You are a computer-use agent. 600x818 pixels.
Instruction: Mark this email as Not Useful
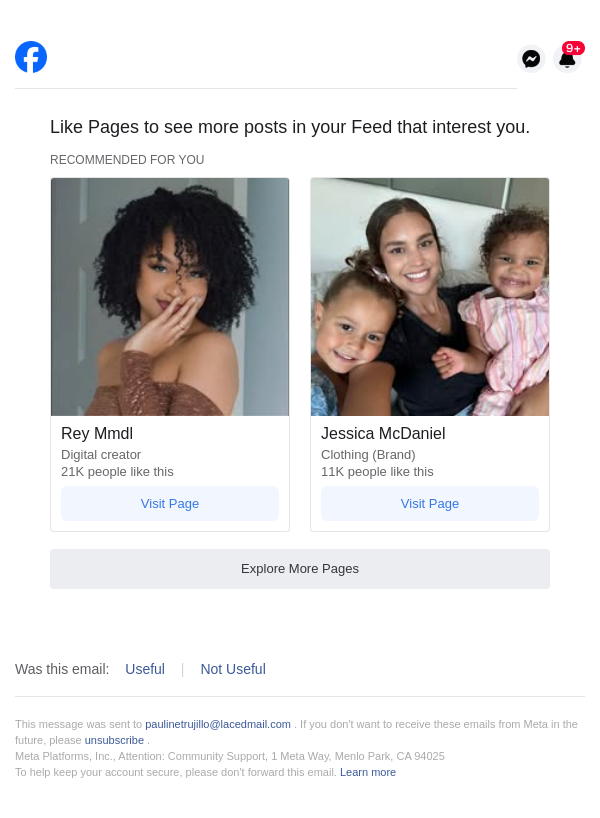(x=233, y=669)
